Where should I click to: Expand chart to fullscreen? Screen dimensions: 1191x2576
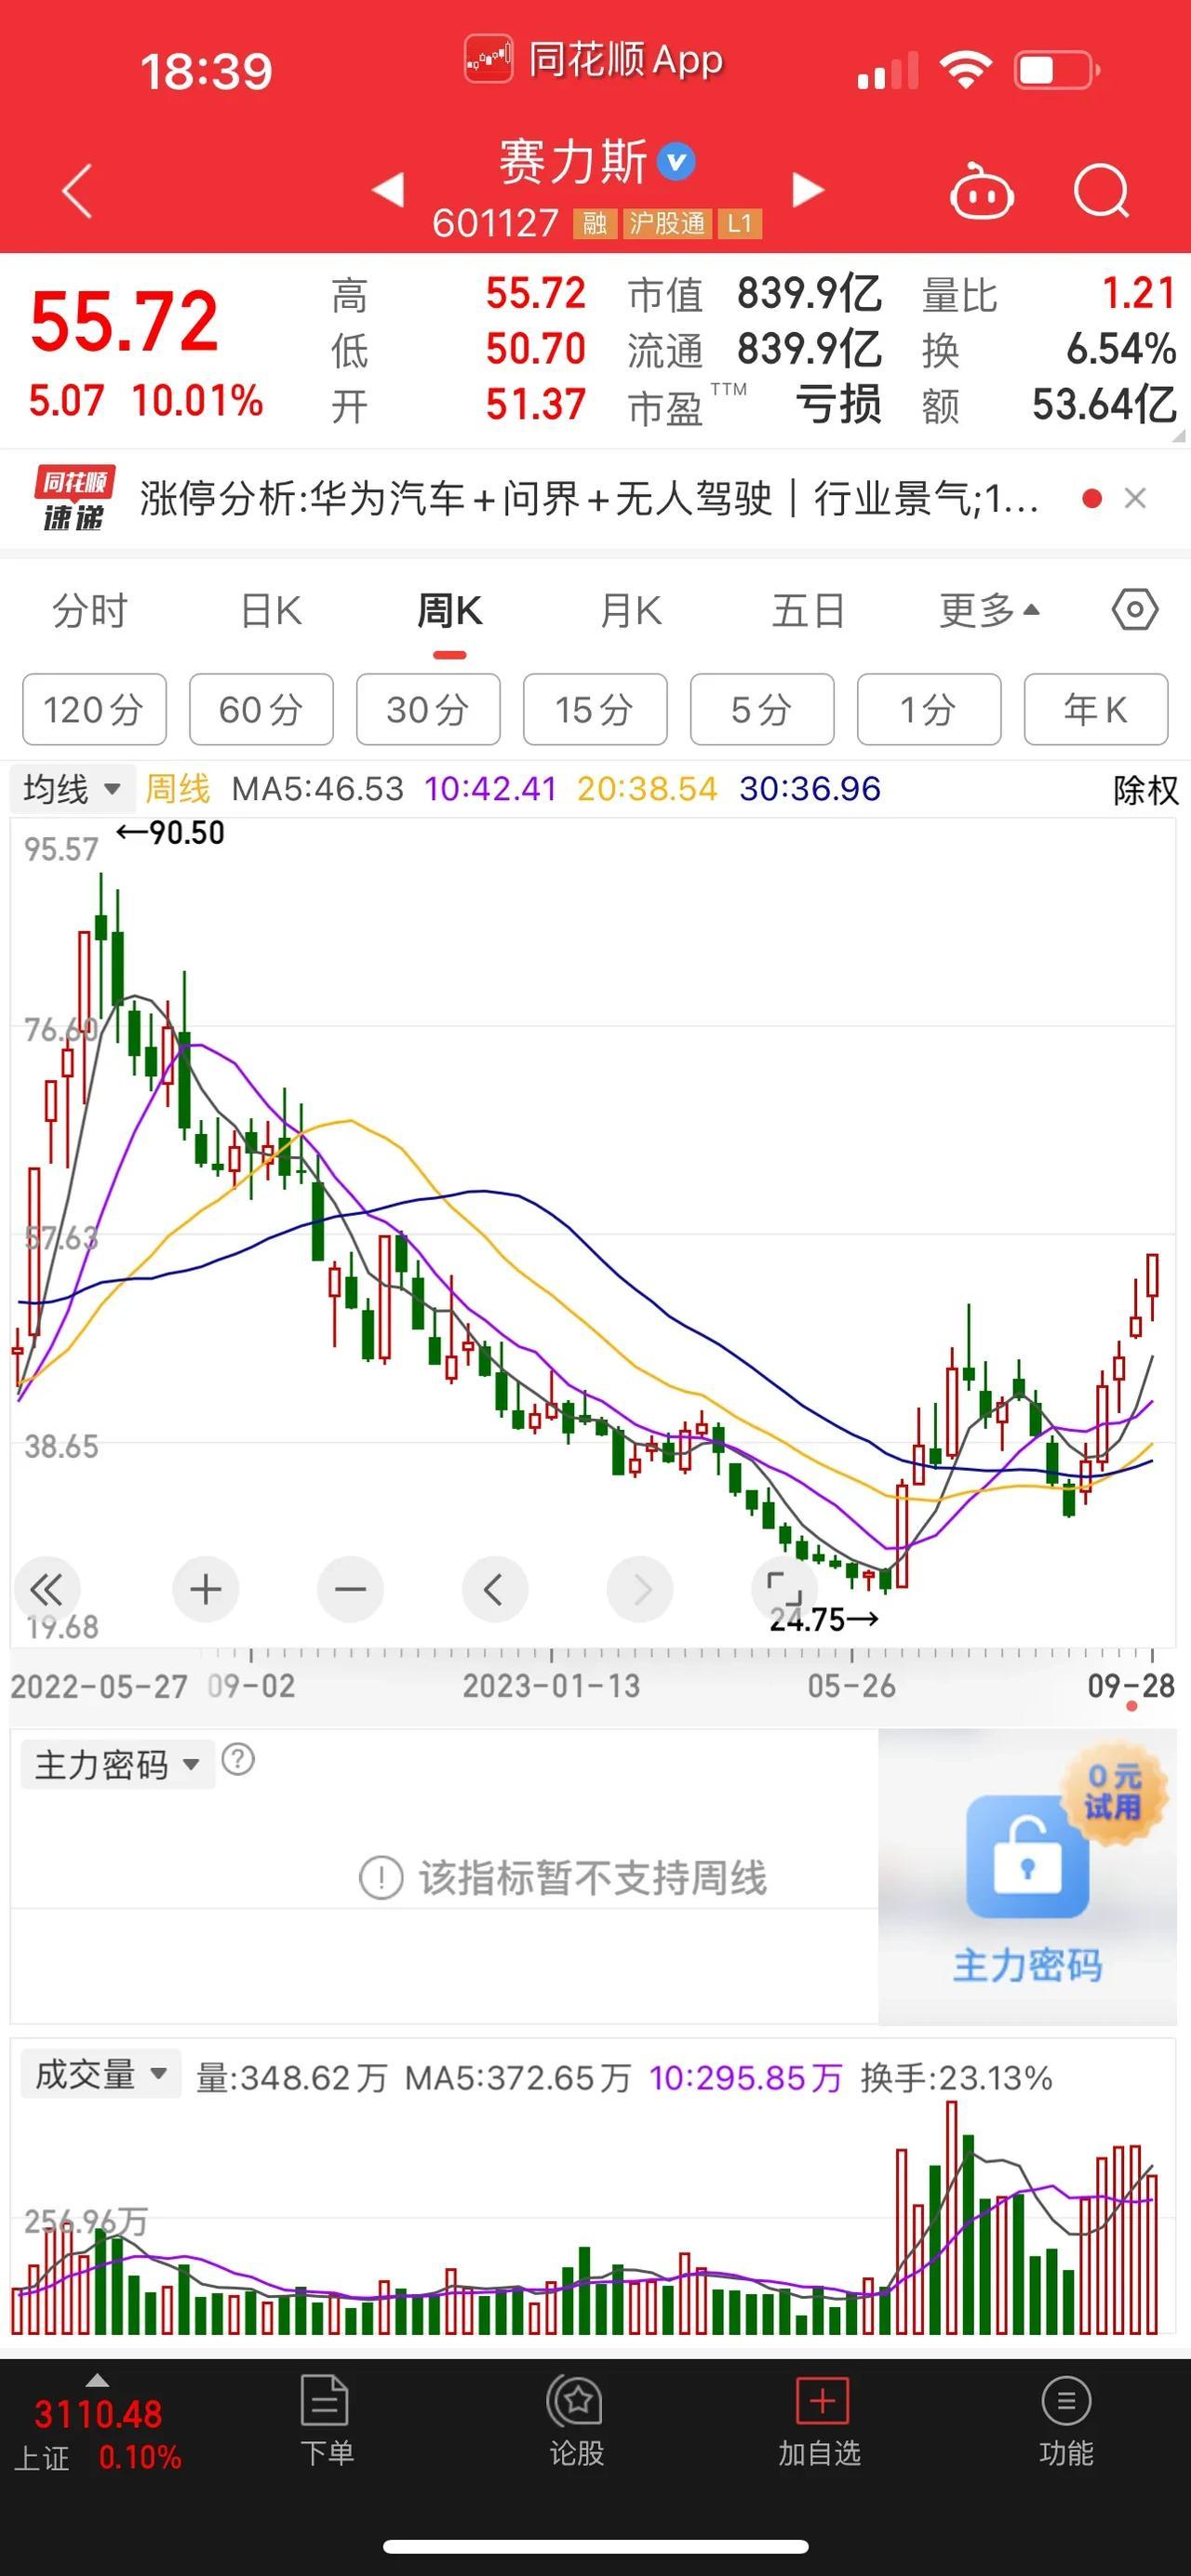[x=784, y=1589]
